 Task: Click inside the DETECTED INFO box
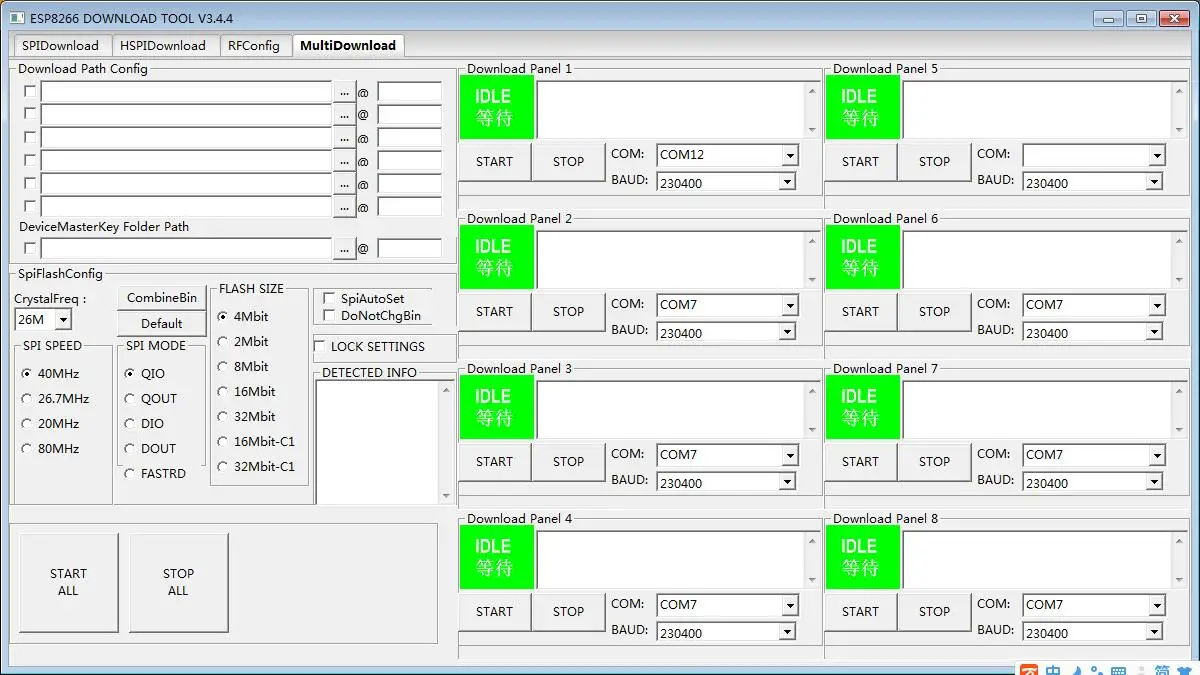(377, 442)
